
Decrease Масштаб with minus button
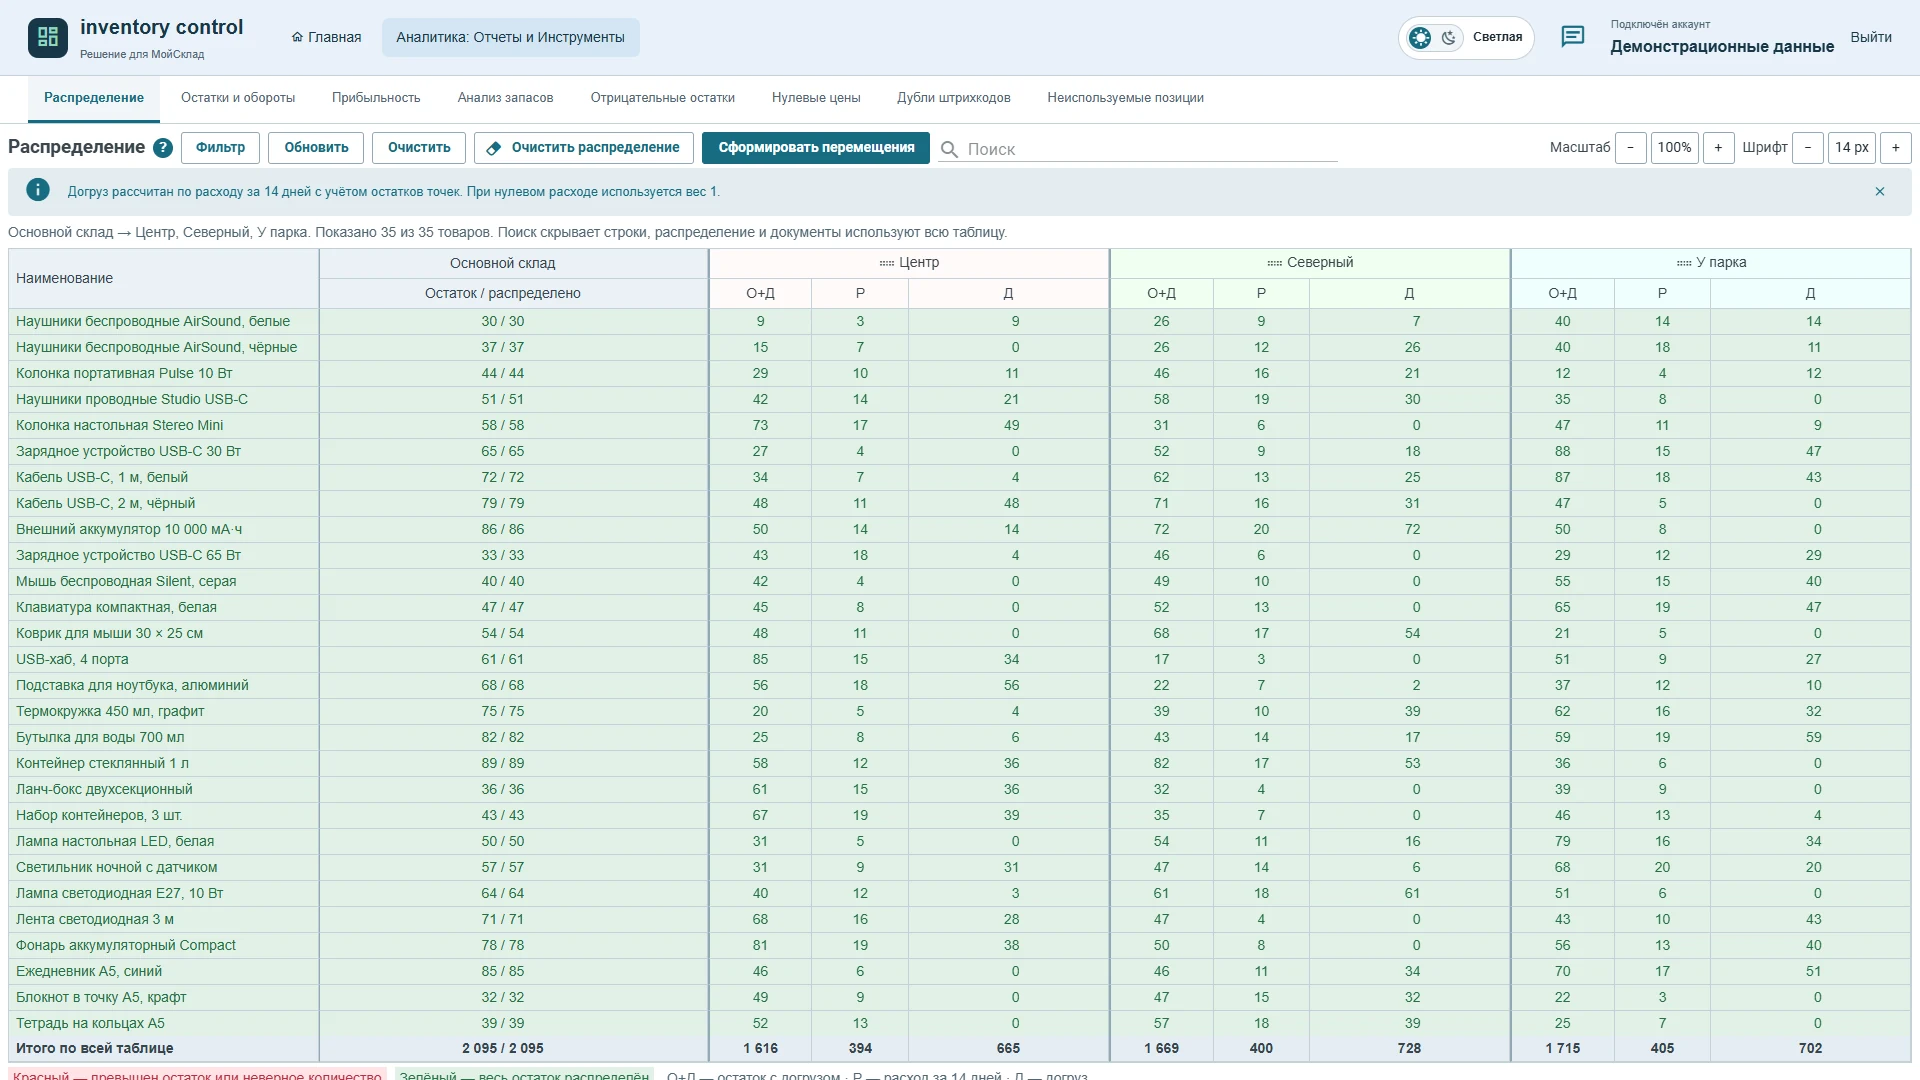coord(1631,148)
